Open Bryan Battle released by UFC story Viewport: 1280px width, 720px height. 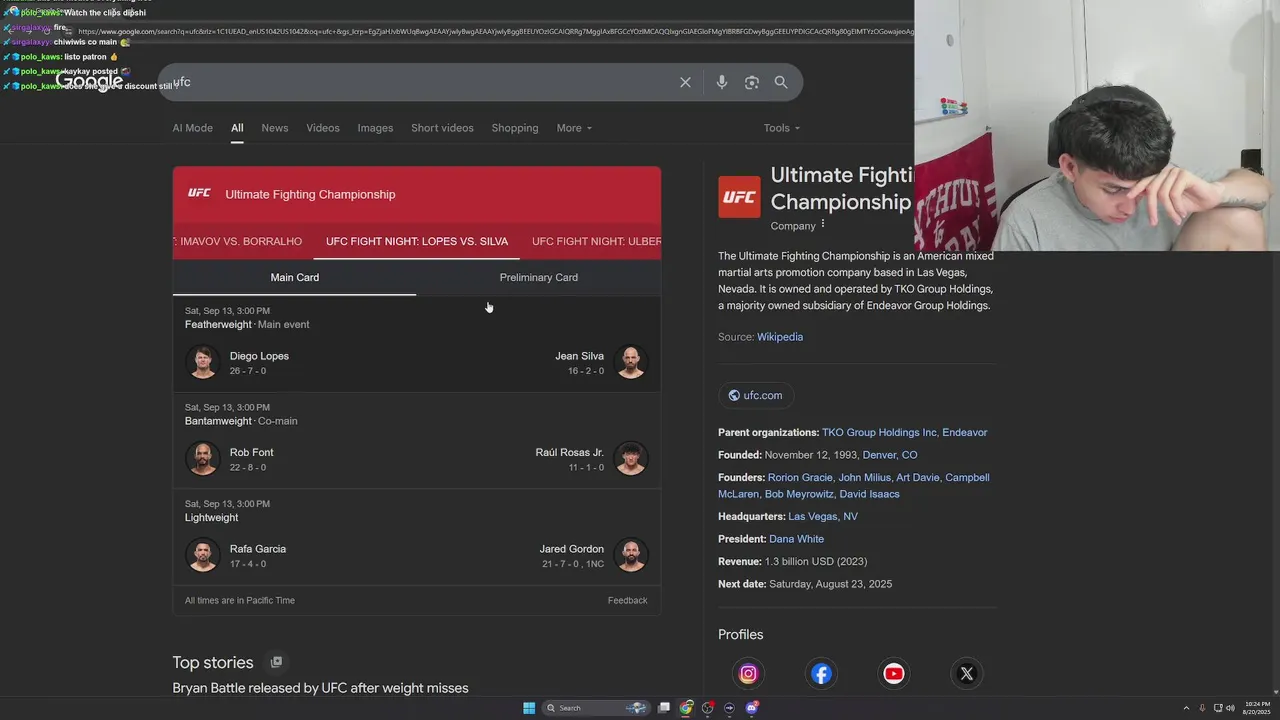point(320,688)
